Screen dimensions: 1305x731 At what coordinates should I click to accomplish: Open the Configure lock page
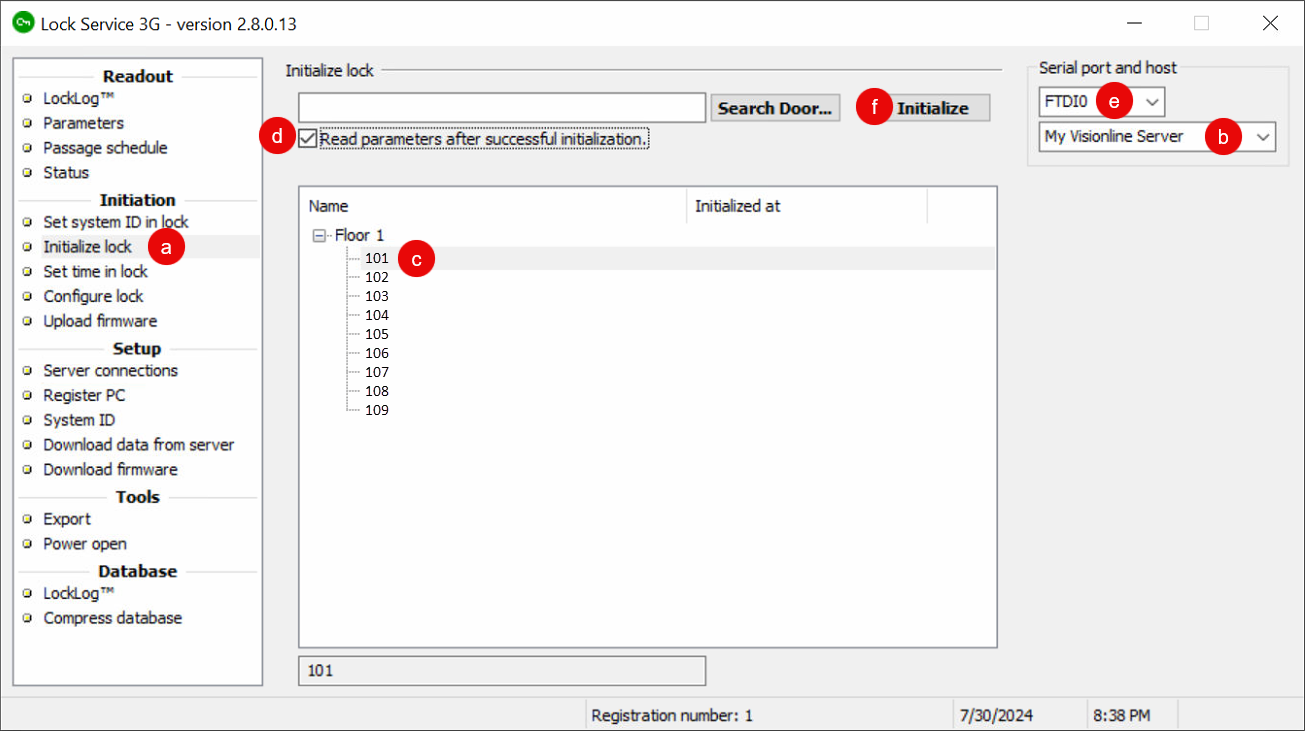92,296
